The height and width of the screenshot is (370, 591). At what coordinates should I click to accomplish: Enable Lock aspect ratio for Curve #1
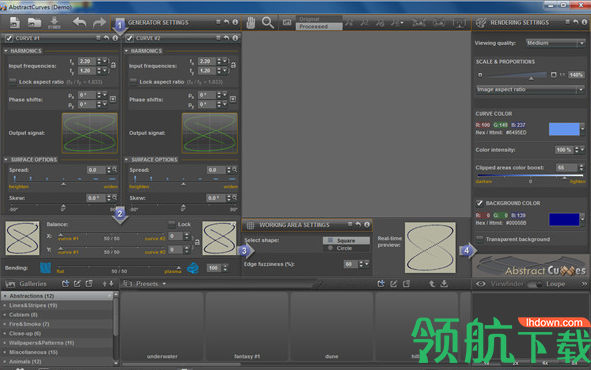[x=12, y=81]
